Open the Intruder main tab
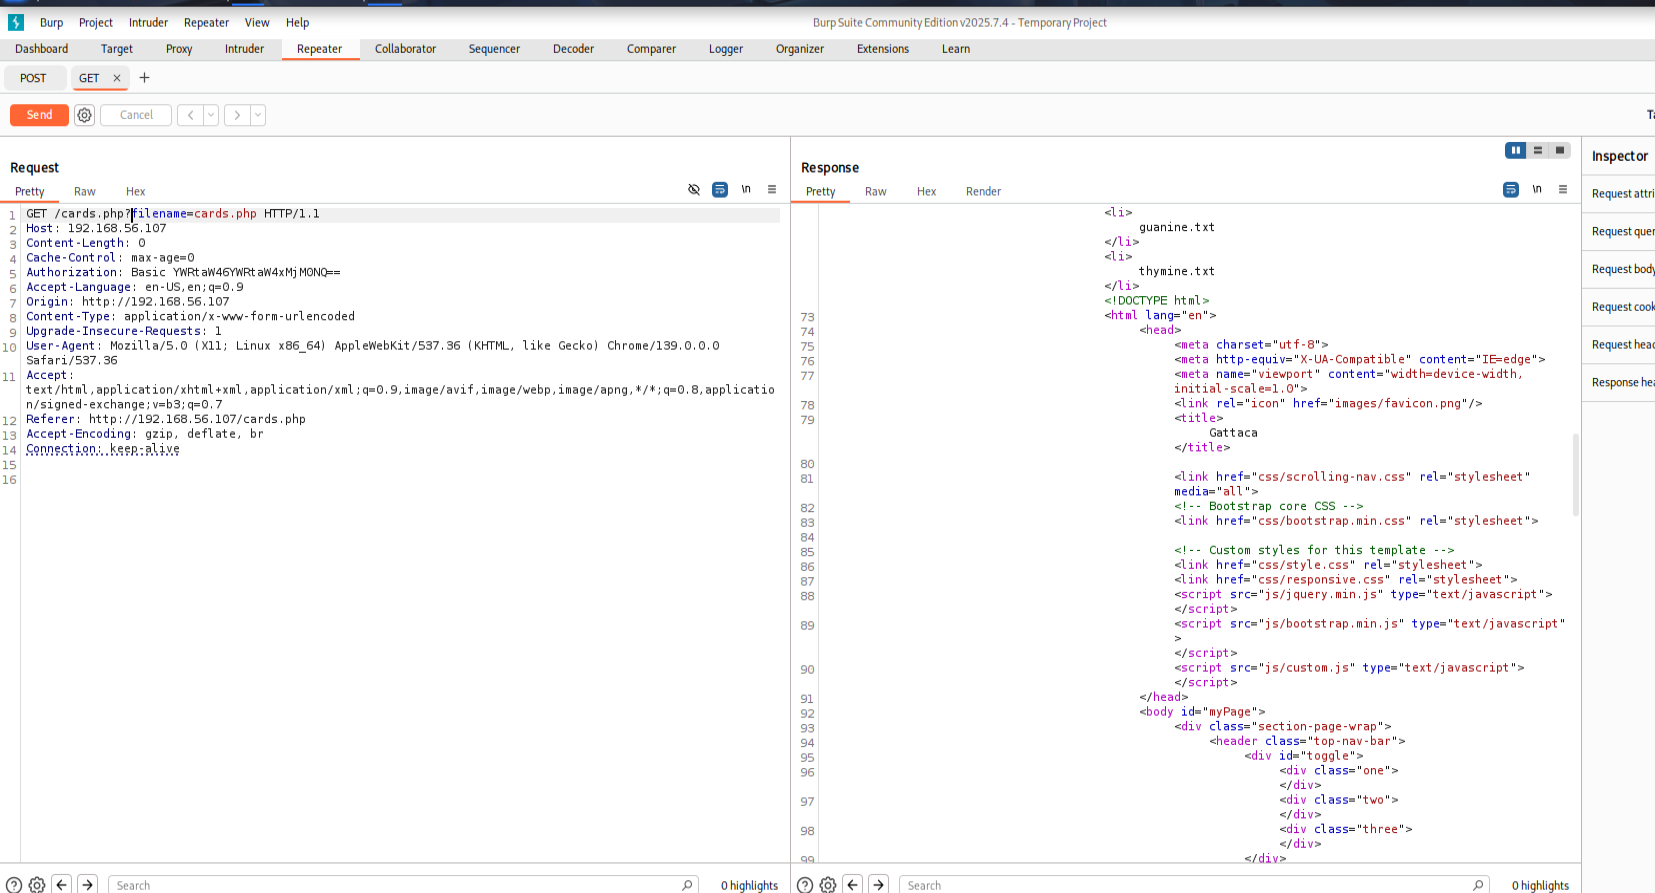The height and width of the screenshot is (893, 1655). pyautogui.click(x=244, y=49)
